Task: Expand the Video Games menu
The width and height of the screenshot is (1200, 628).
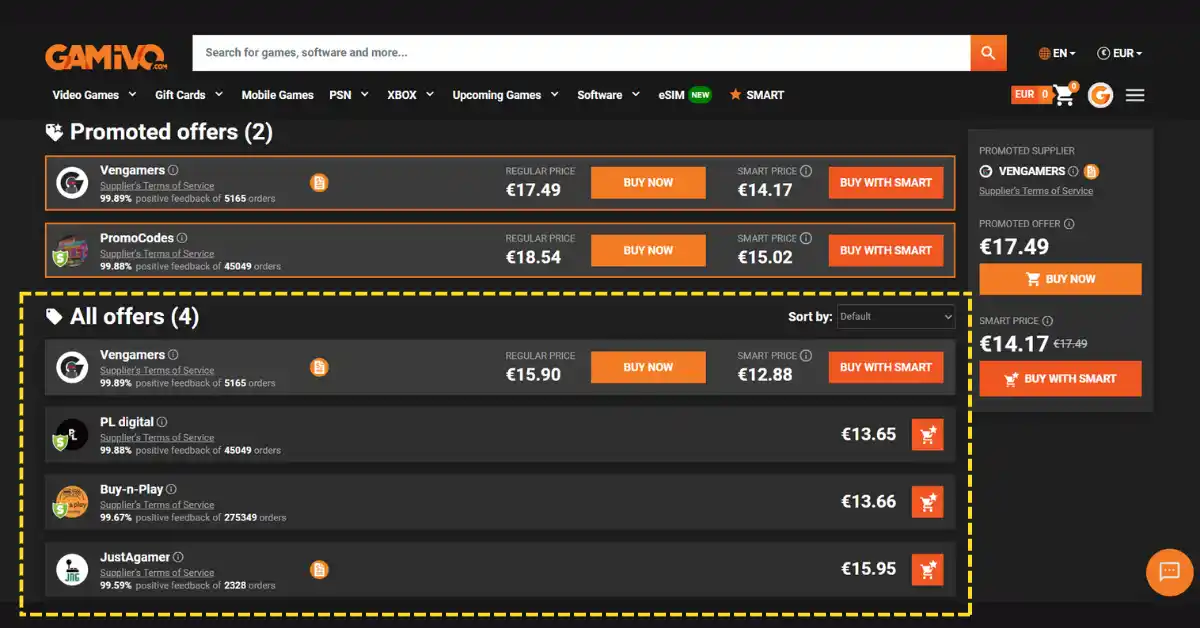Action: point(94,95)
